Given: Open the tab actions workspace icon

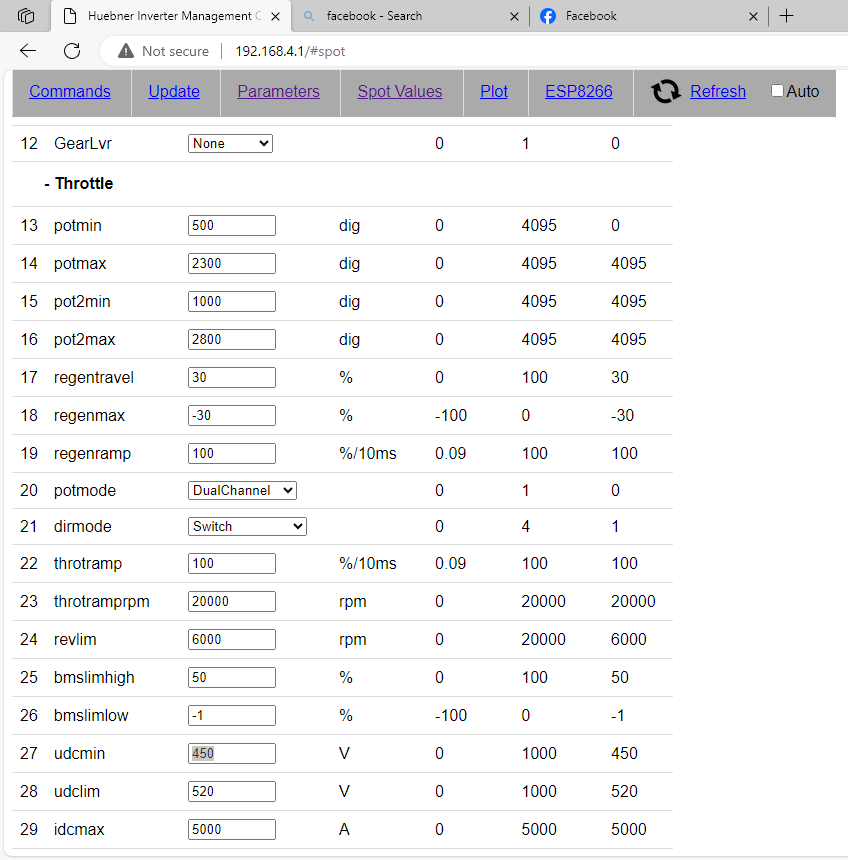Looking at the screenshot, I should coord(26,16).
